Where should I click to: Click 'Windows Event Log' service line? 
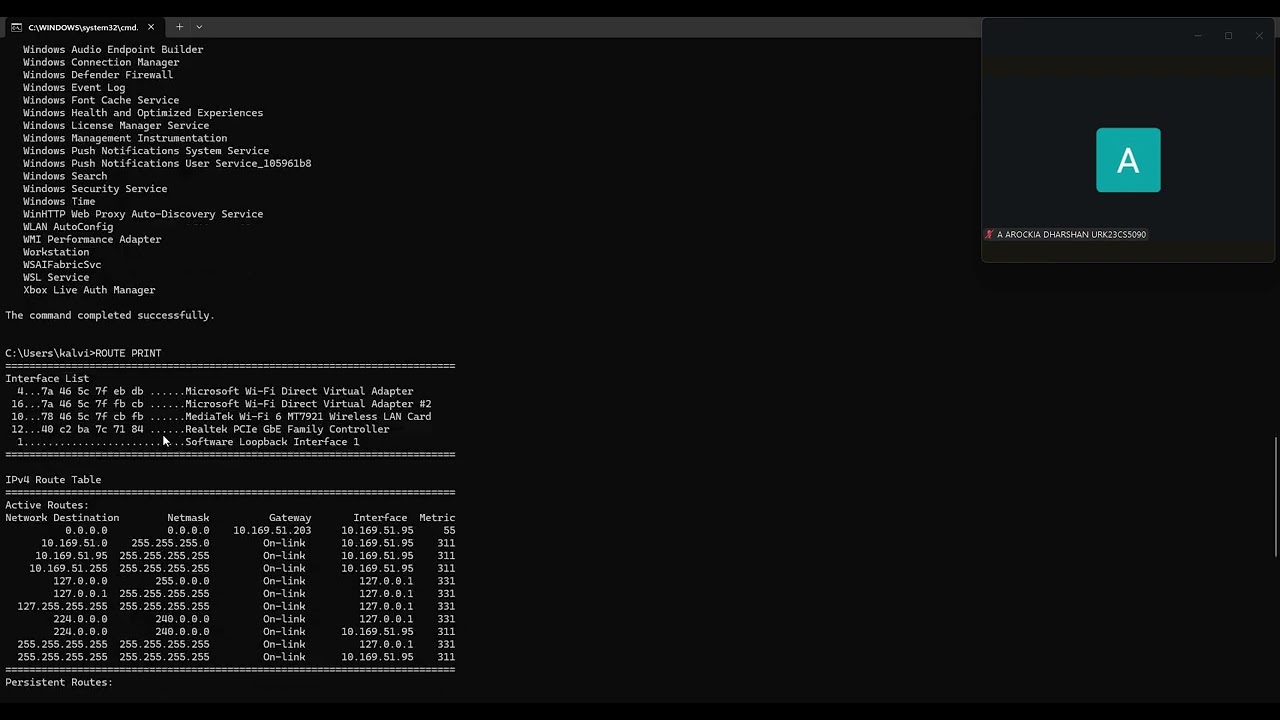[x=74, y=88]
